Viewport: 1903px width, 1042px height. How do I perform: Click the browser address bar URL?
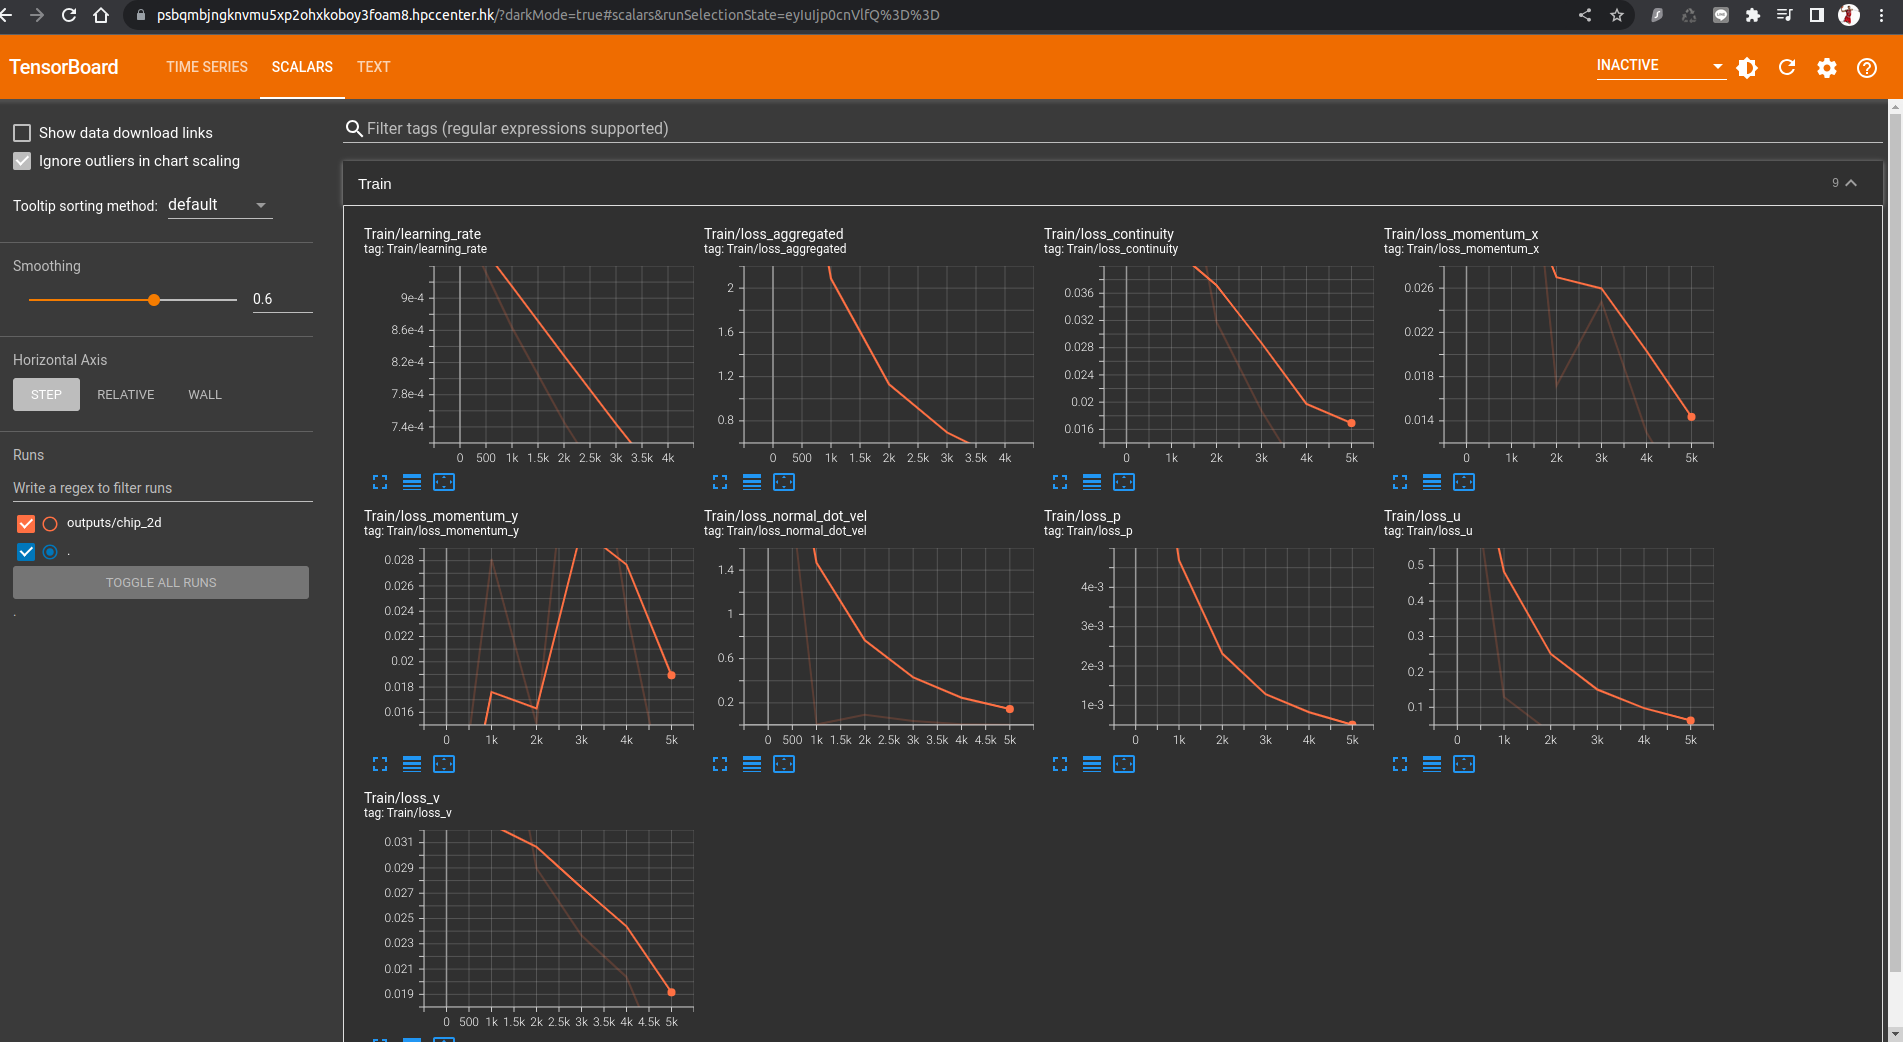point(548,15)
